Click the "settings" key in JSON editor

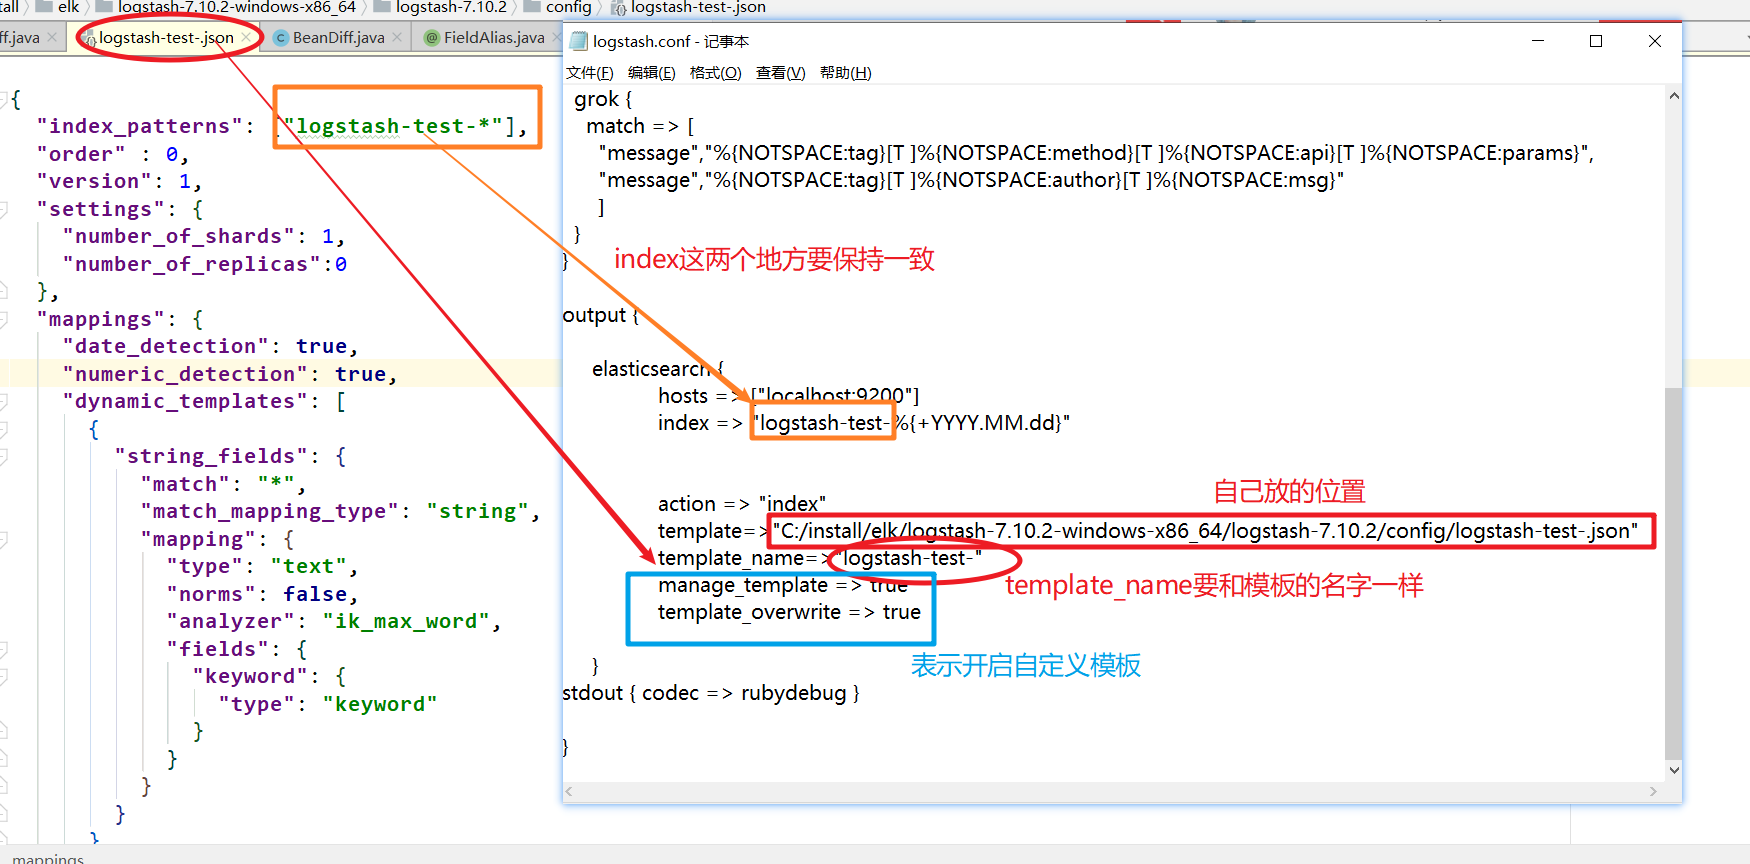click(100, 209)
